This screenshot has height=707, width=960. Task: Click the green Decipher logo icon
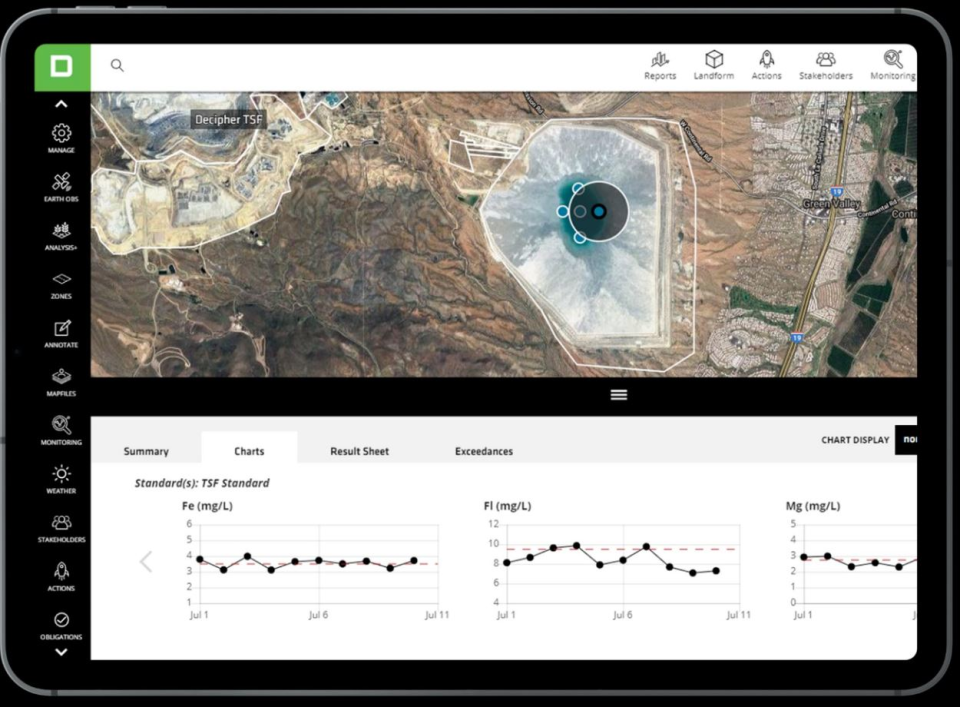point(62,67)
